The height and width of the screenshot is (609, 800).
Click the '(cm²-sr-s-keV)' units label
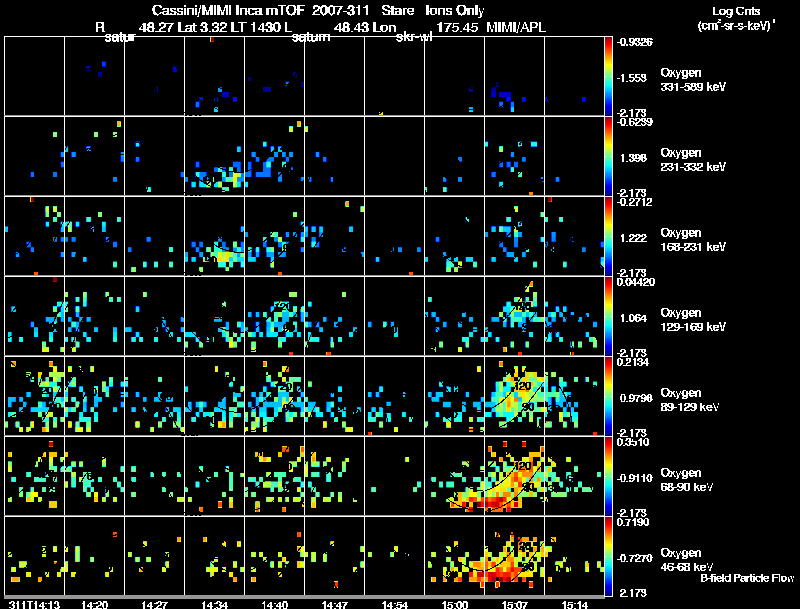coord(736,25)
